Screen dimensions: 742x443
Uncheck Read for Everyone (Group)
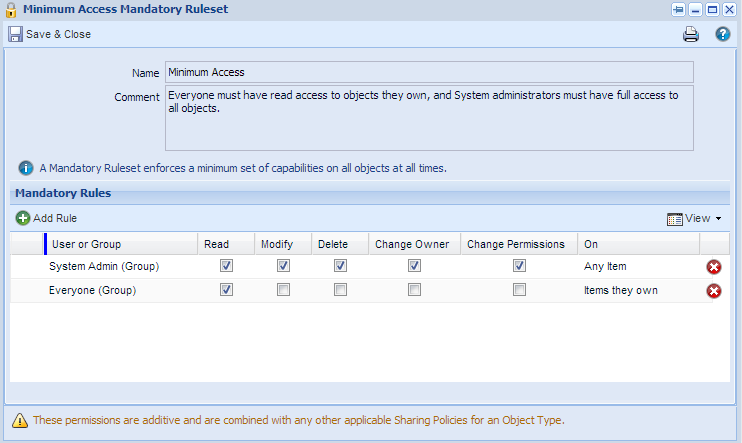tap(226, 290)
